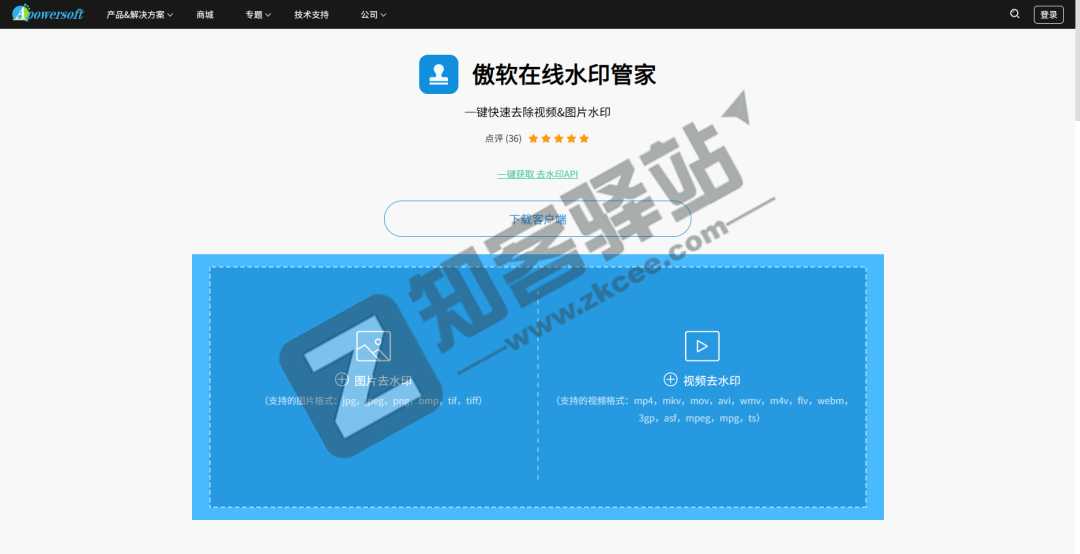Click the blue stamp app icon

click(x=439, y=74)
